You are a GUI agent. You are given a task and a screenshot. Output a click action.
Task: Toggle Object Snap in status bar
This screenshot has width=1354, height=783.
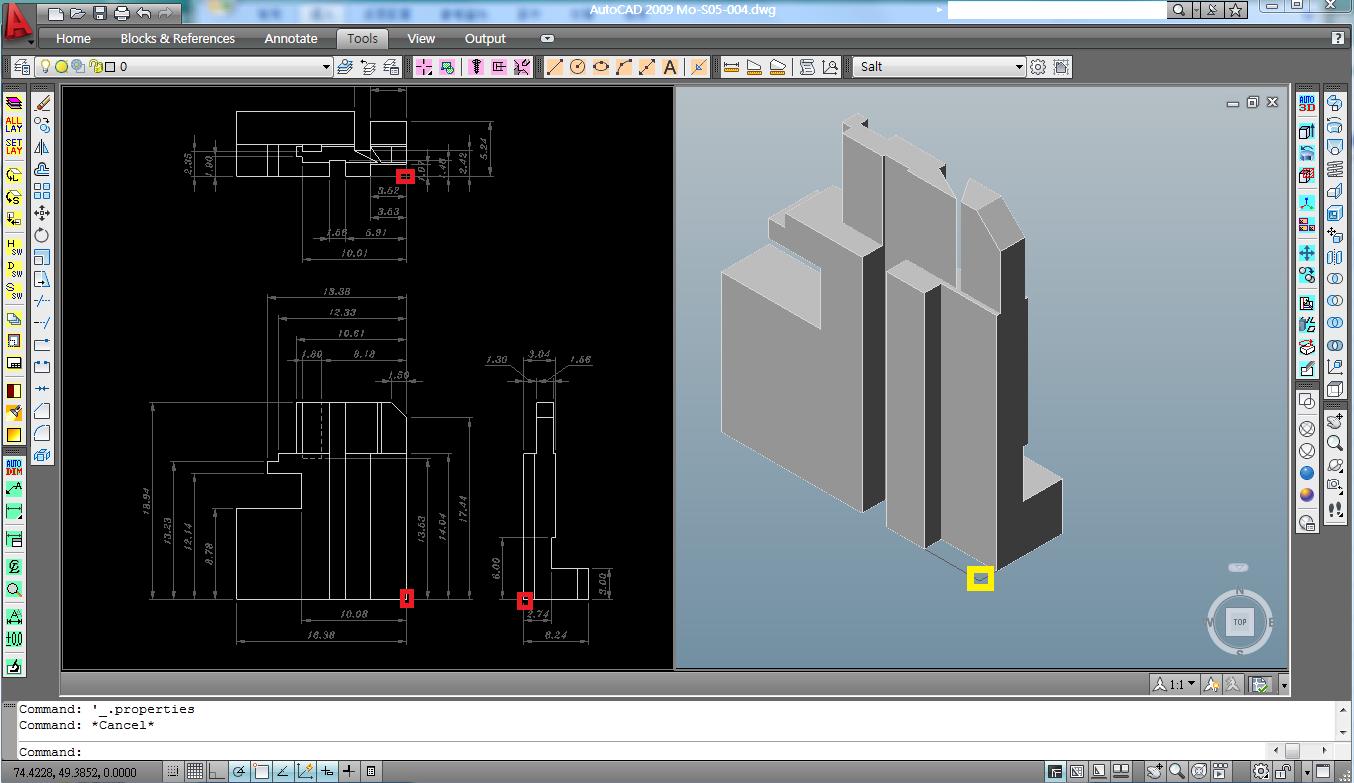(x=261, y=771)
